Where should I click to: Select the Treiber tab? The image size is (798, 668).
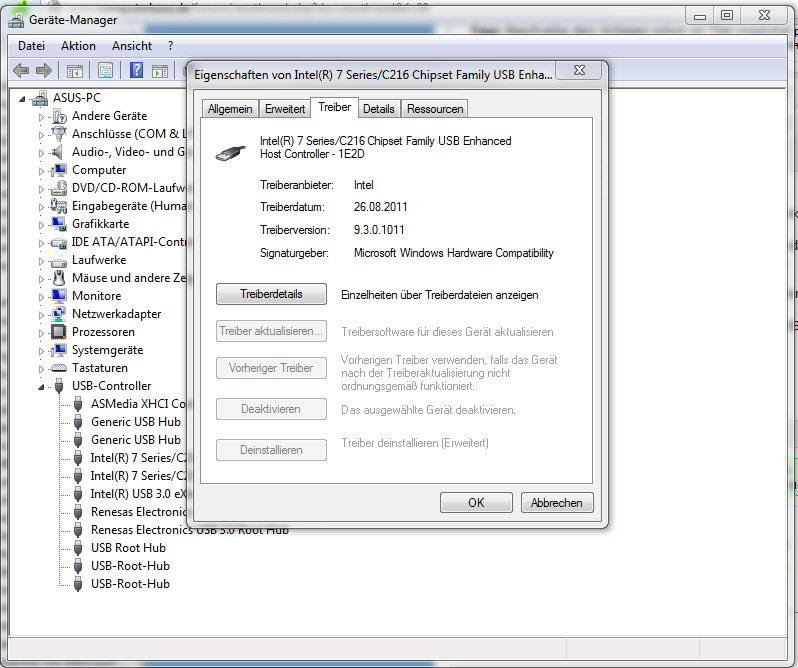tap(334, 107)
